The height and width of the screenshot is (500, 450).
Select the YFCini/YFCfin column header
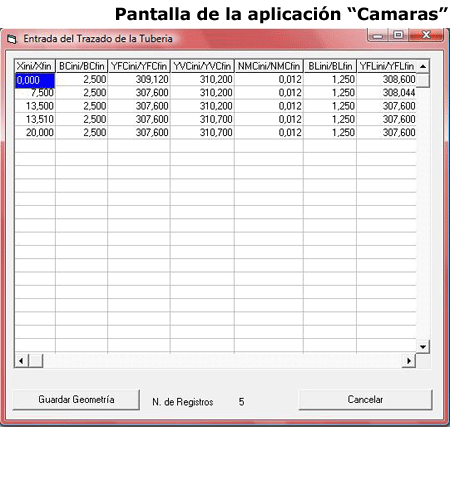click(139, 66)
